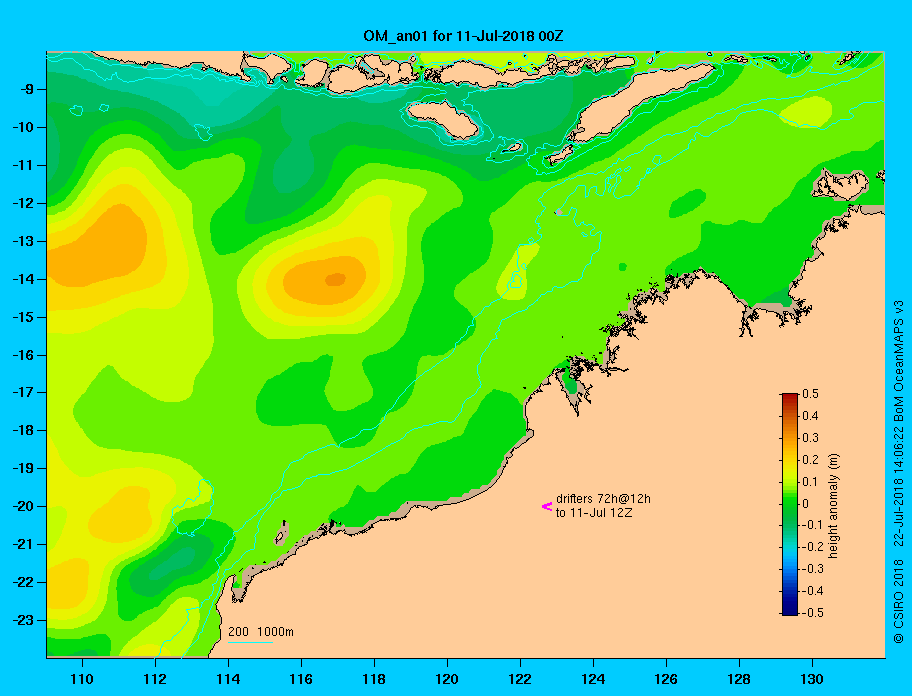The height and width of the screenshot is (696, 912).
Task: Click the small yellow patch near 122E 14S
Action: [x=518, y=271]
